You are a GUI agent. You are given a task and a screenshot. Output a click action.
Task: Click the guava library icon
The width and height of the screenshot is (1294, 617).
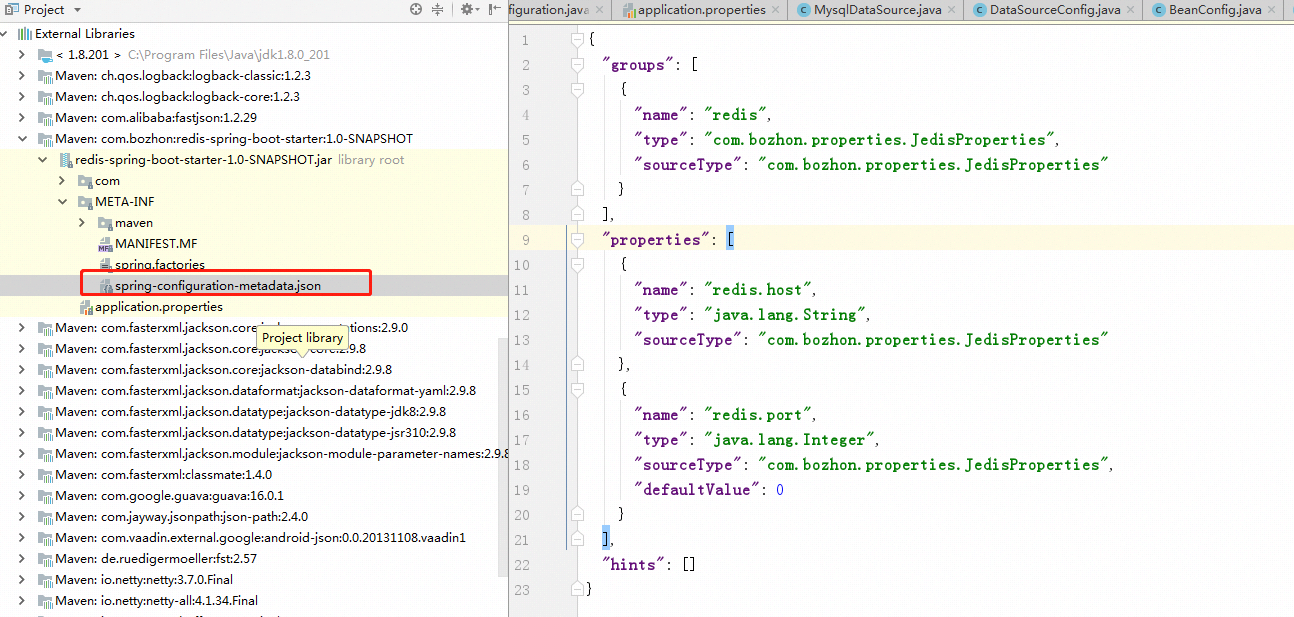click(45, 496)
